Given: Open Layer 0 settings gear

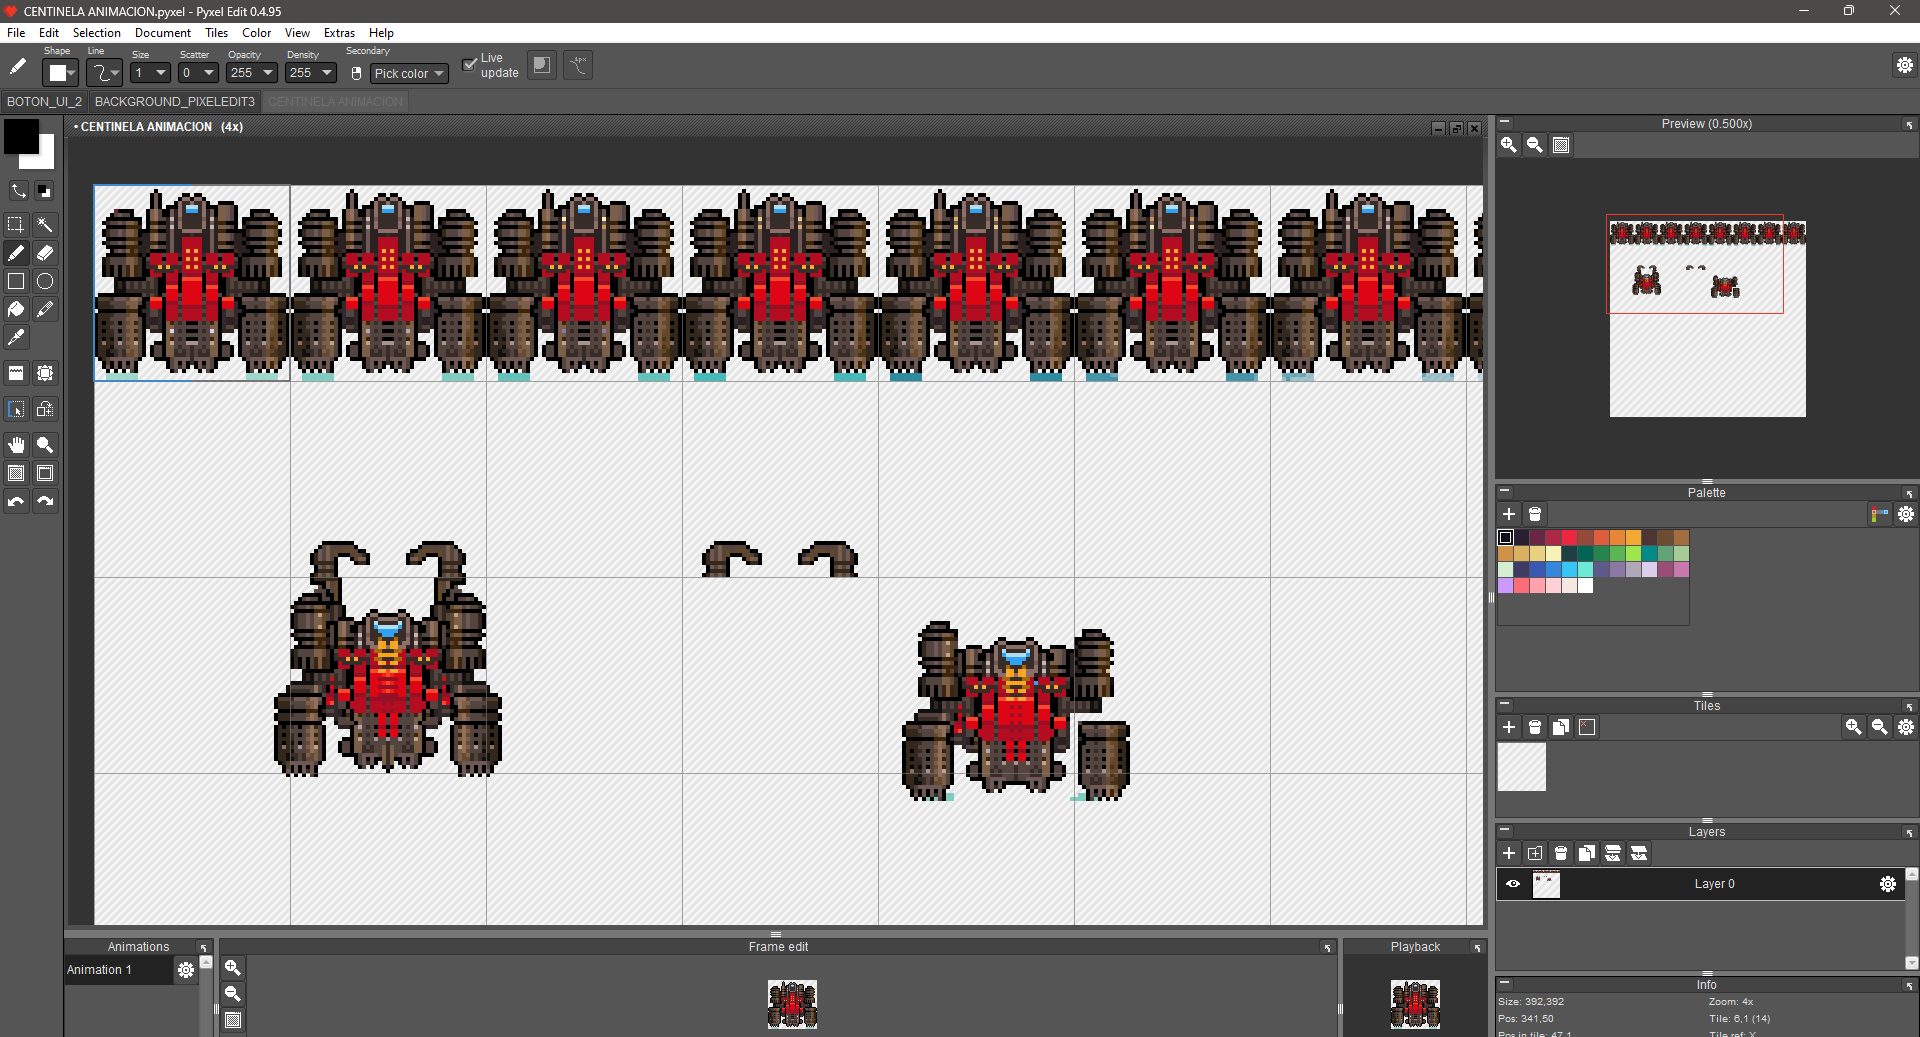Looking at the screenshot, I should tap(1887, 884).
